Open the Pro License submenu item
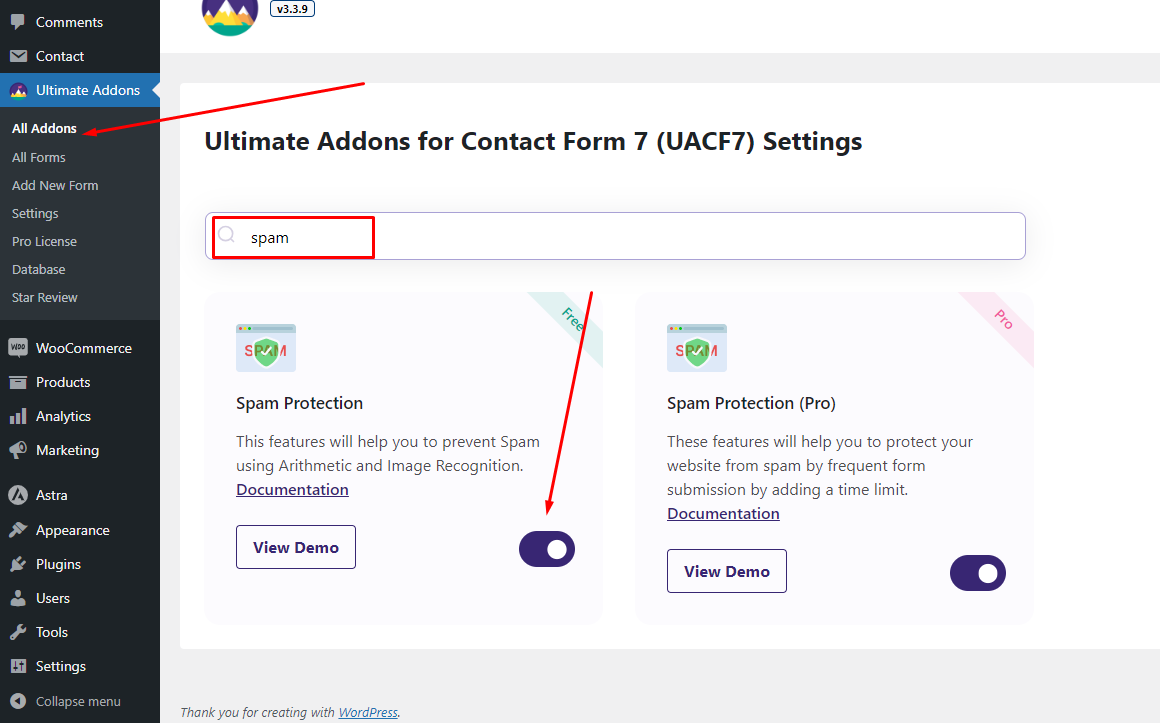This screenshot has height=723, width=1160. (44, 241)
